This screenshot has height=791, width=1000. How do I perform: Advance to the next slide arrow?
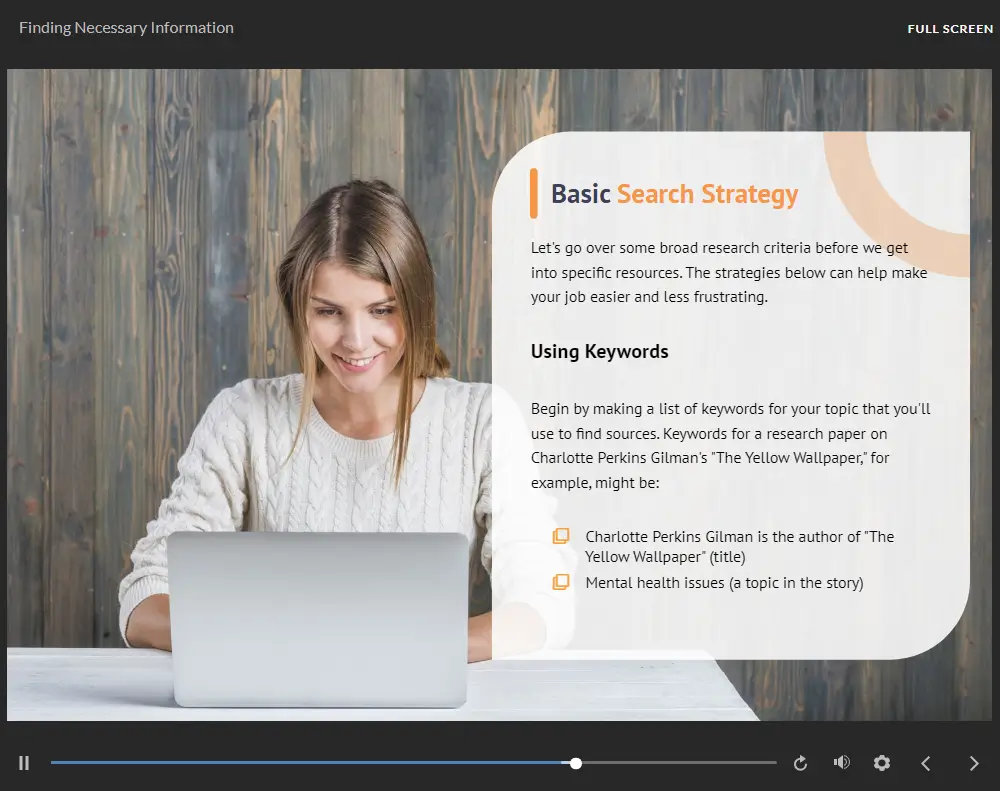tap(974, 763)
